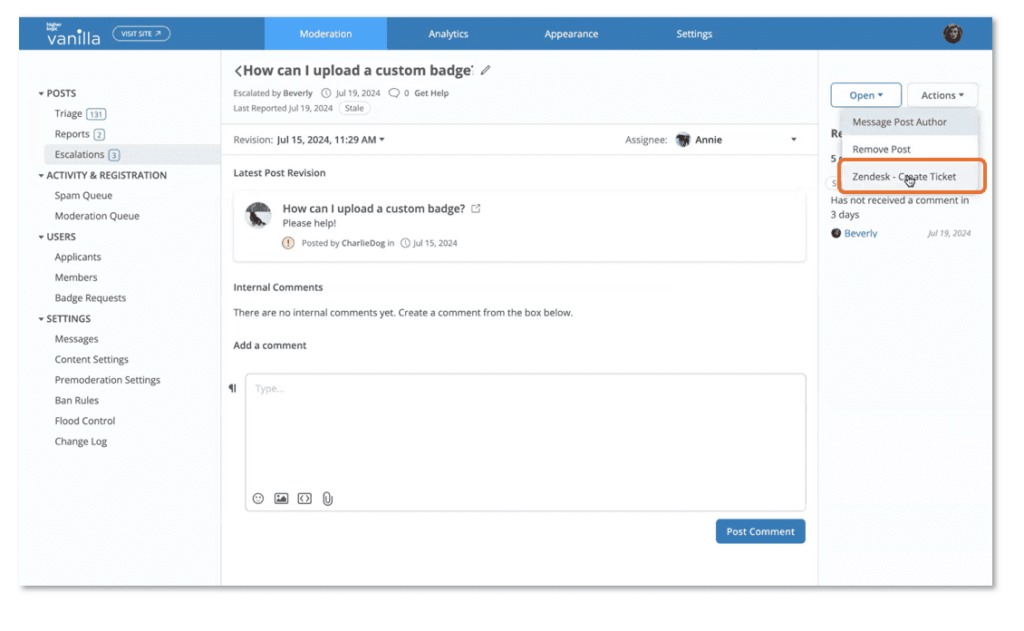Viewport: 1024px width, 631px height.
Task: Click the VISIT SITE button
Action: [x=141, y=34]
